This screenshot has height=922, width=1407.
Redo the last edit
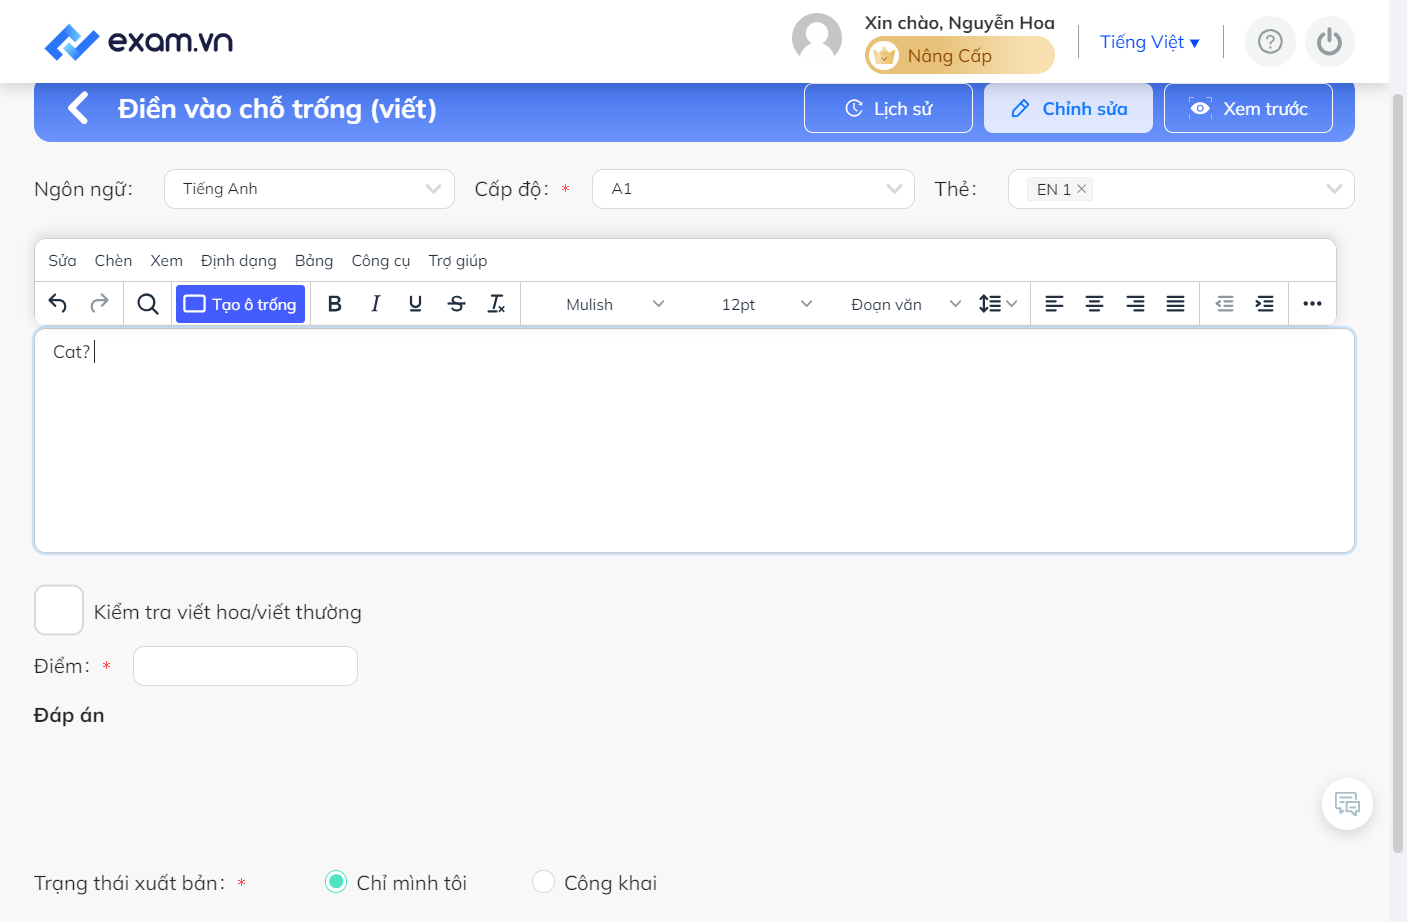tap(99, 304)
